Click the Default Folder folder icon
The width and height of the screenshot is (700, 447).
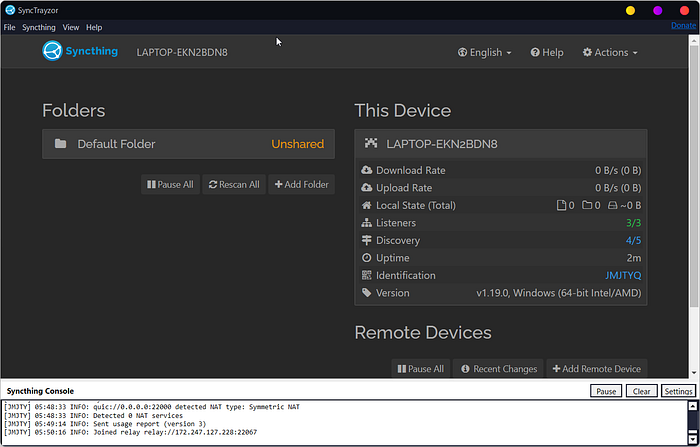pos(60,144)
